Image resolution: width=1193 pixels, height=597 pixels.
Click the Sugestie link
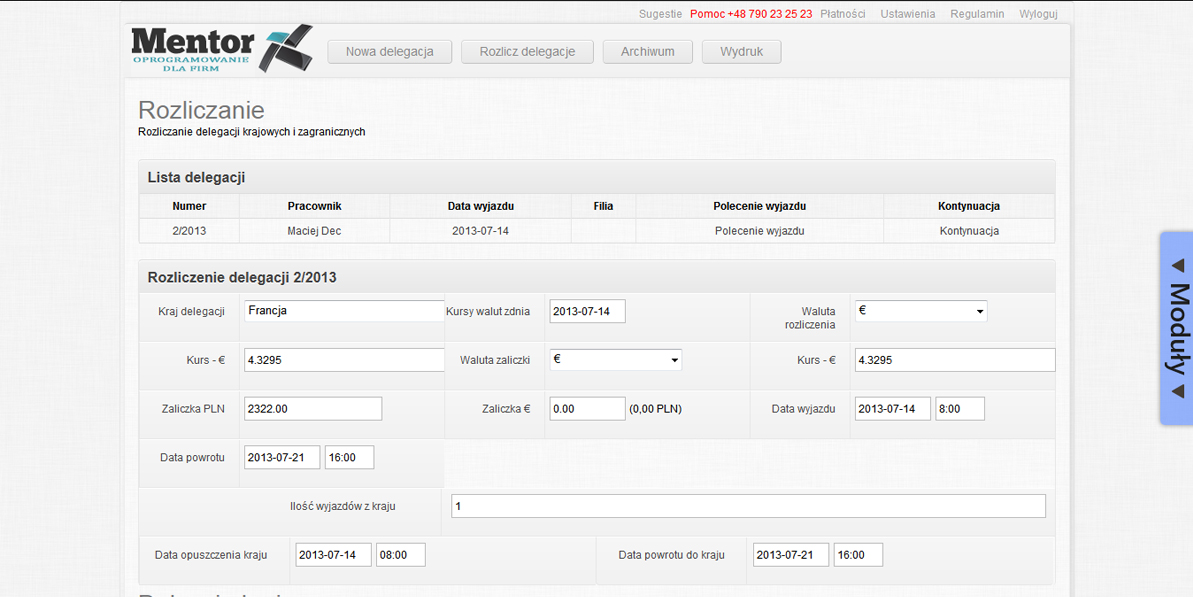(660, 14)
